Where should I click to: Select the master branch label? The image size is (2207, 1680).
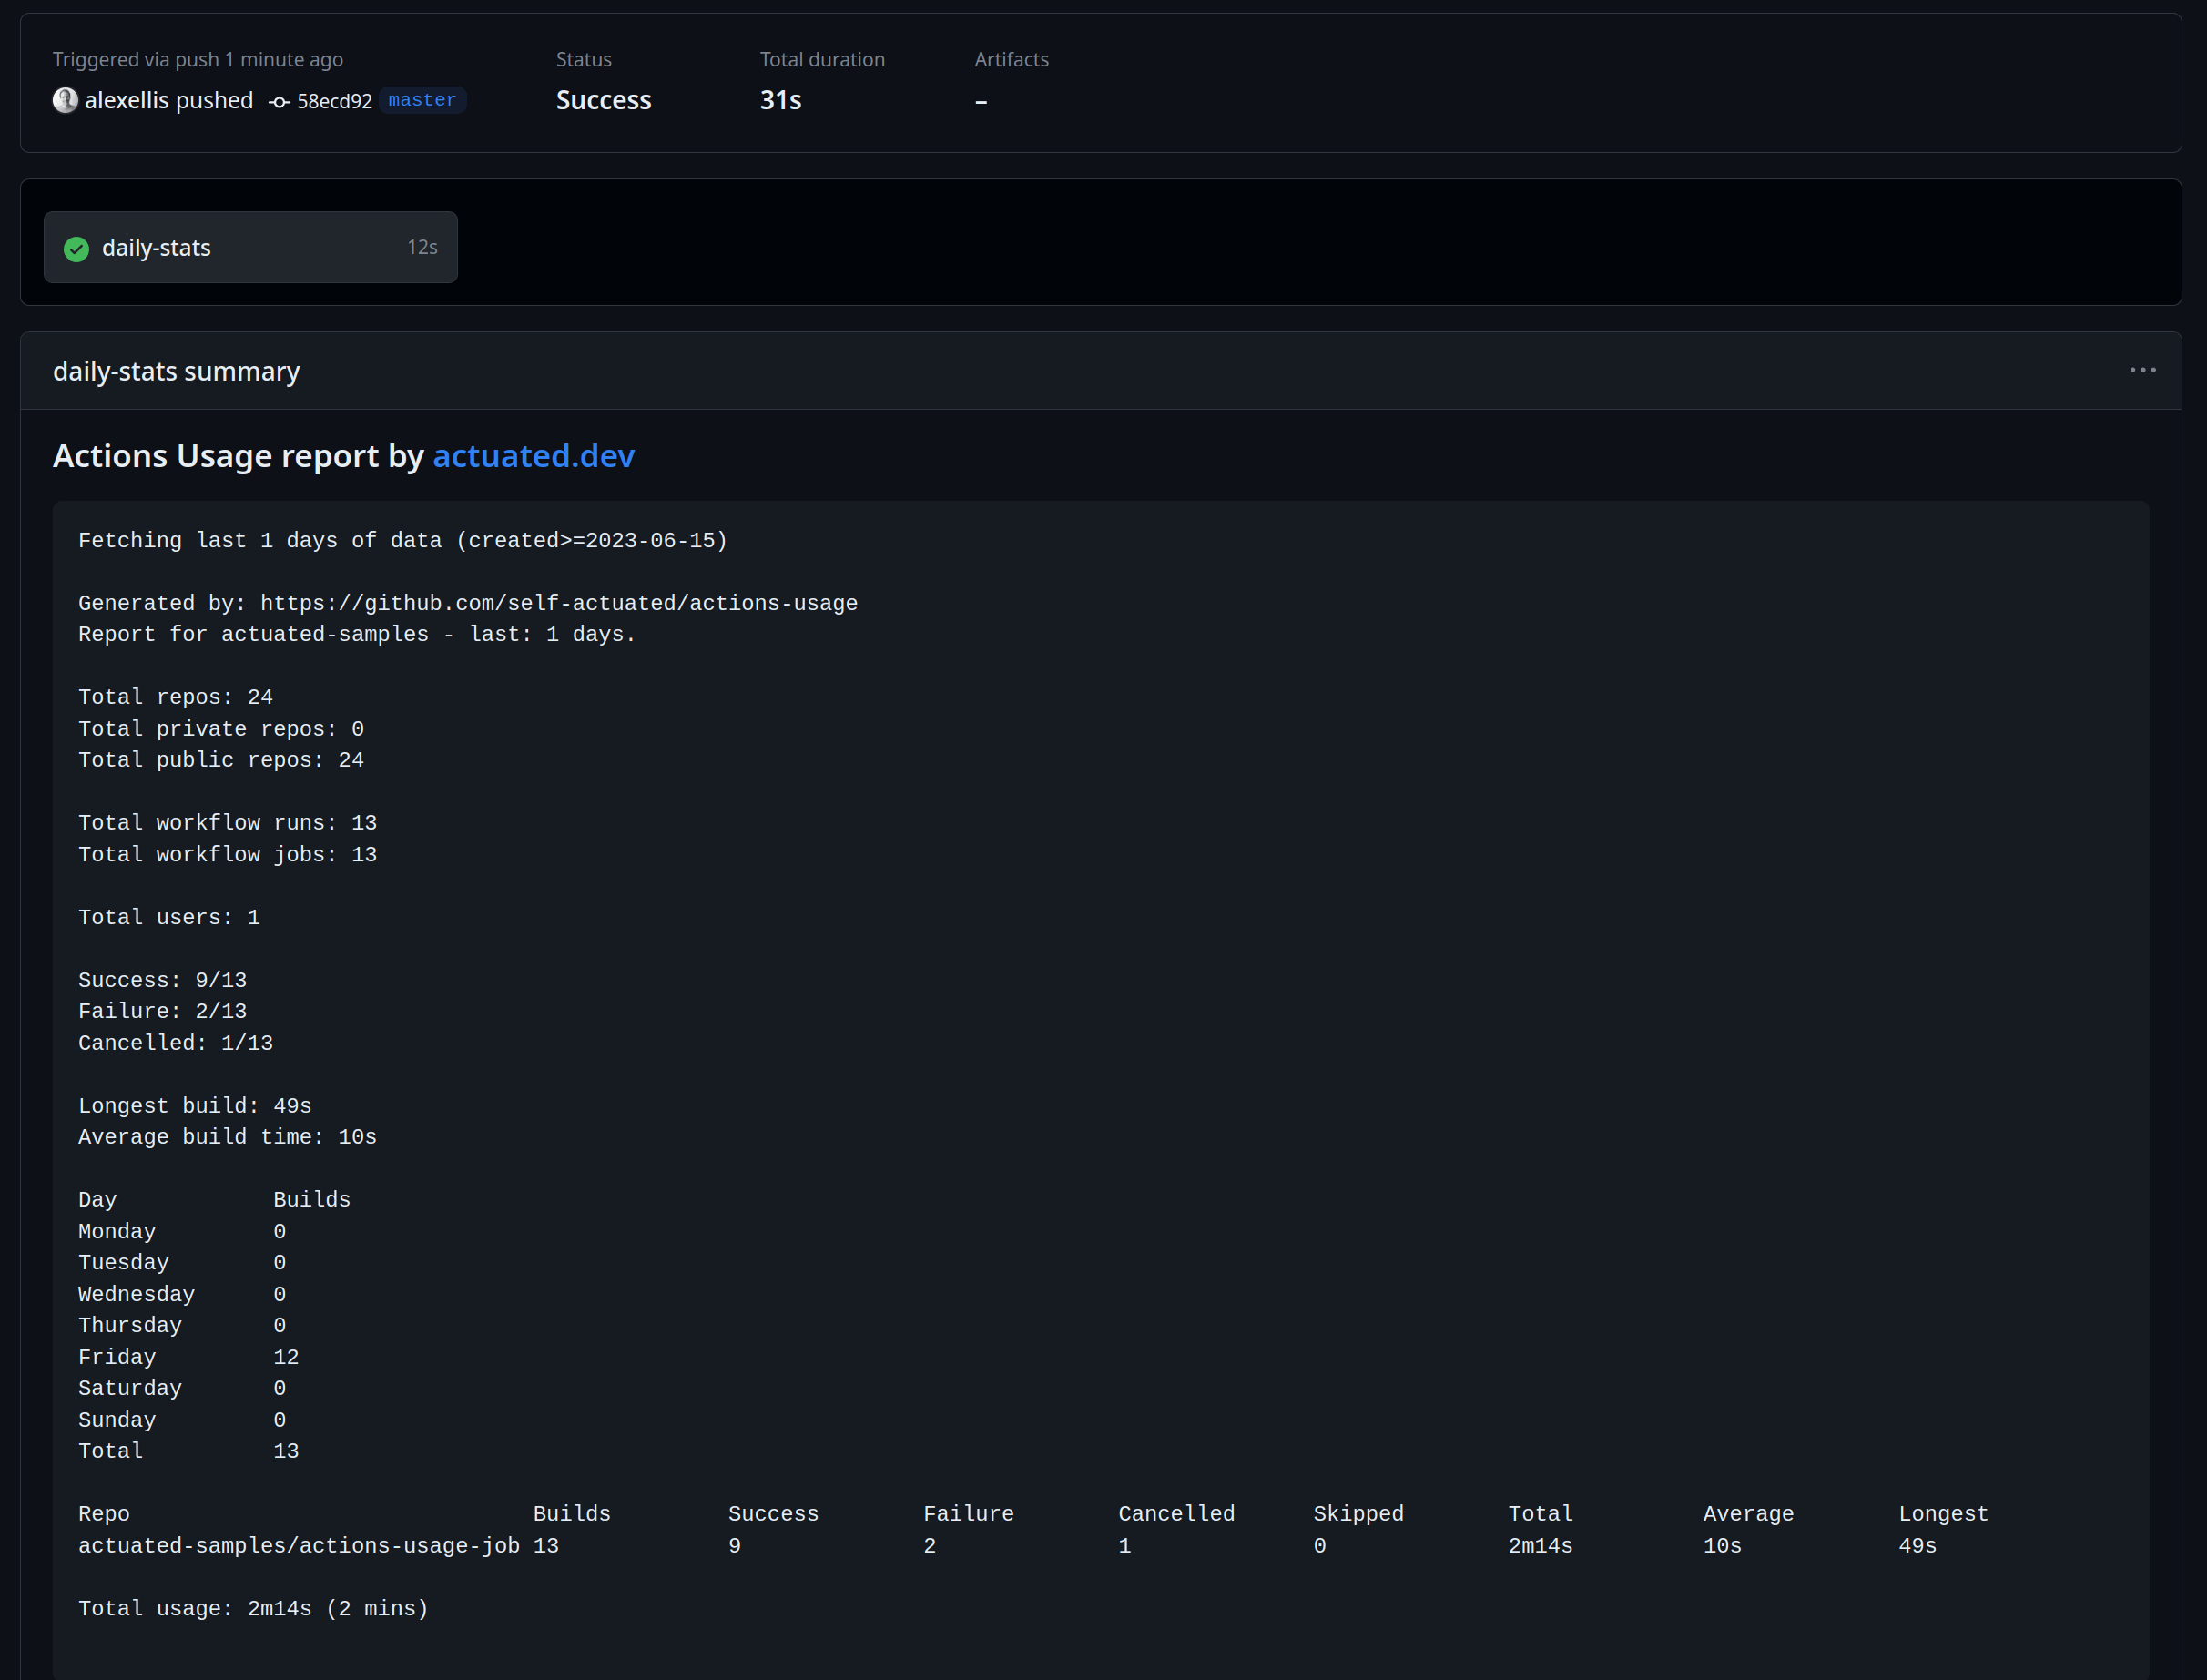click(422, 100)
